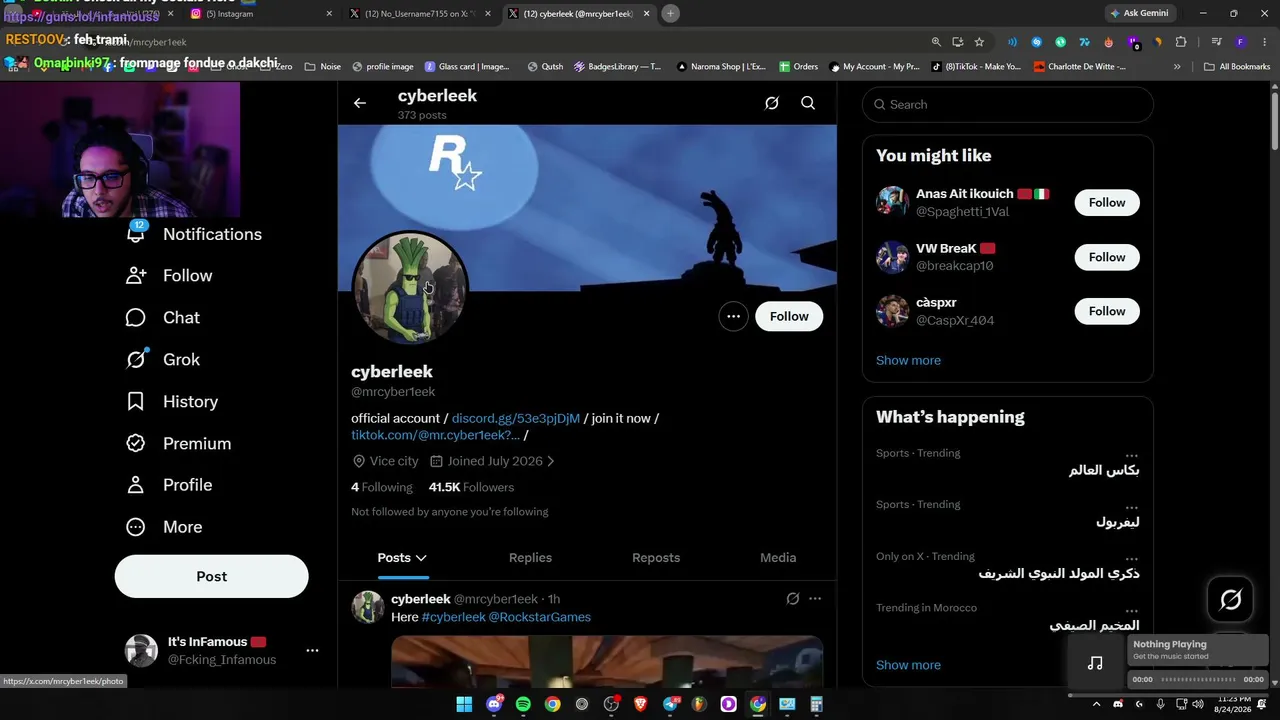Click the floating Grok button
Image resolution: width=1280 pixels, height=720 pixels.
pyautogui.click(x=1231, y=600)
